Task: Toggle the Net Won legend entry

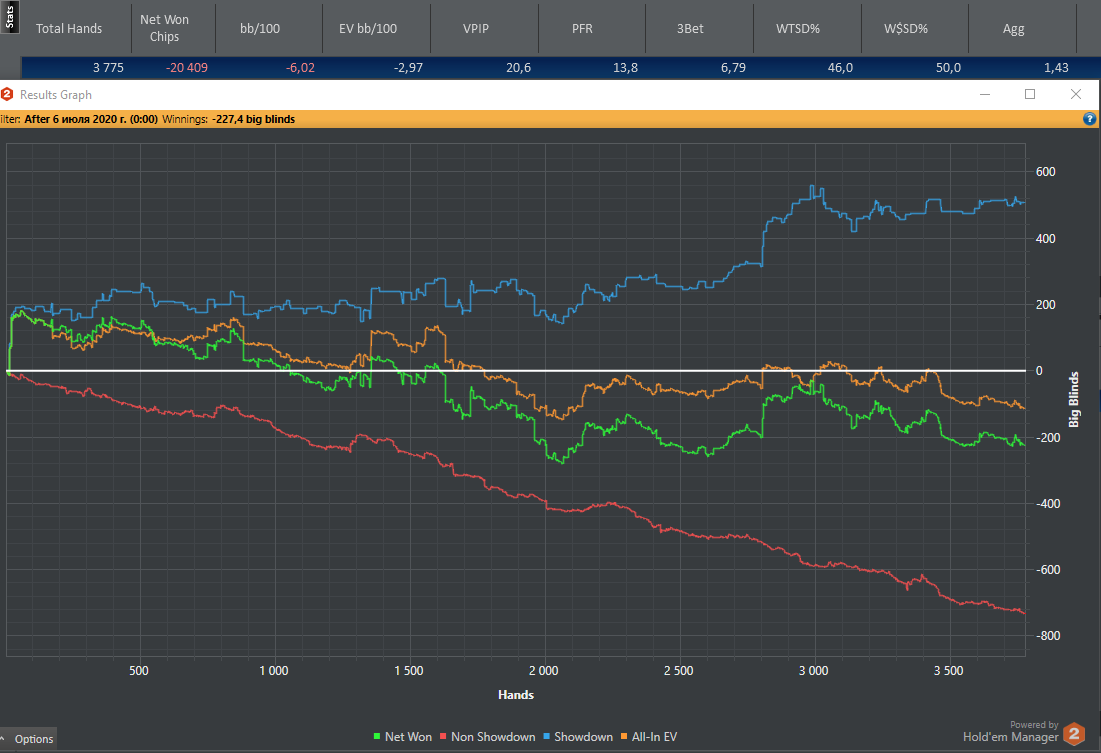Action: 402,737
